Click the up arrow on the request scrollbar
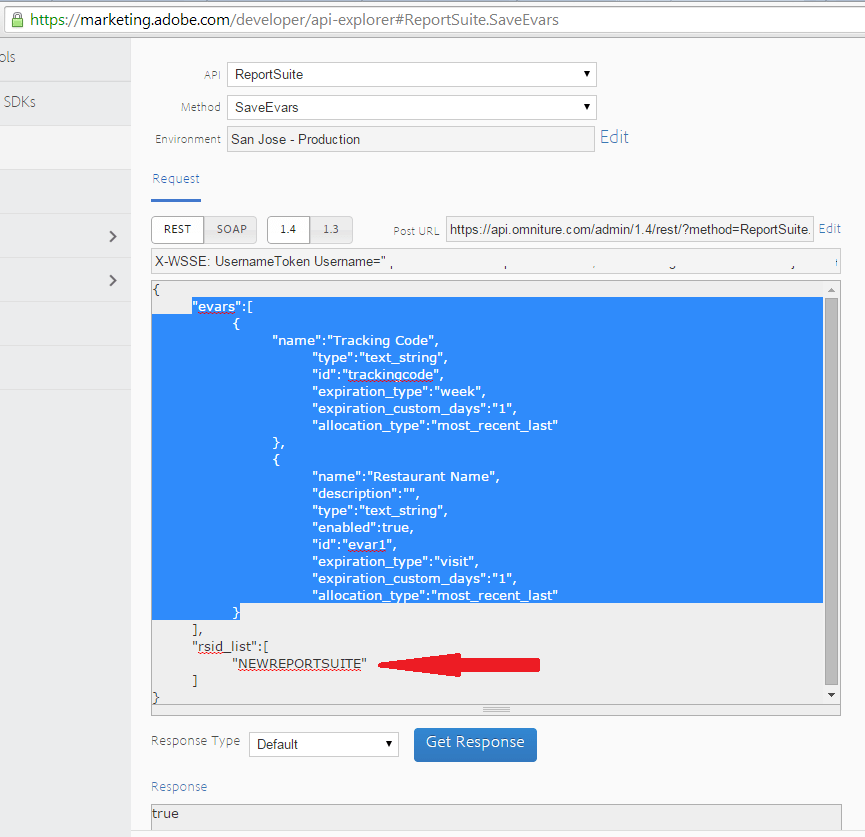 pyautogui.click(x=831, y=290)
